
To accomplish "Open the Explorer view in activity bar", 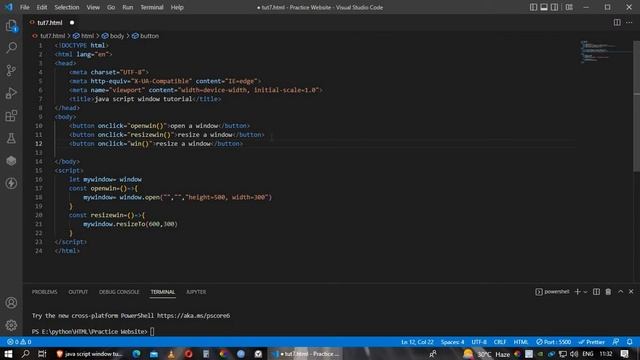I will coord(11,26).
